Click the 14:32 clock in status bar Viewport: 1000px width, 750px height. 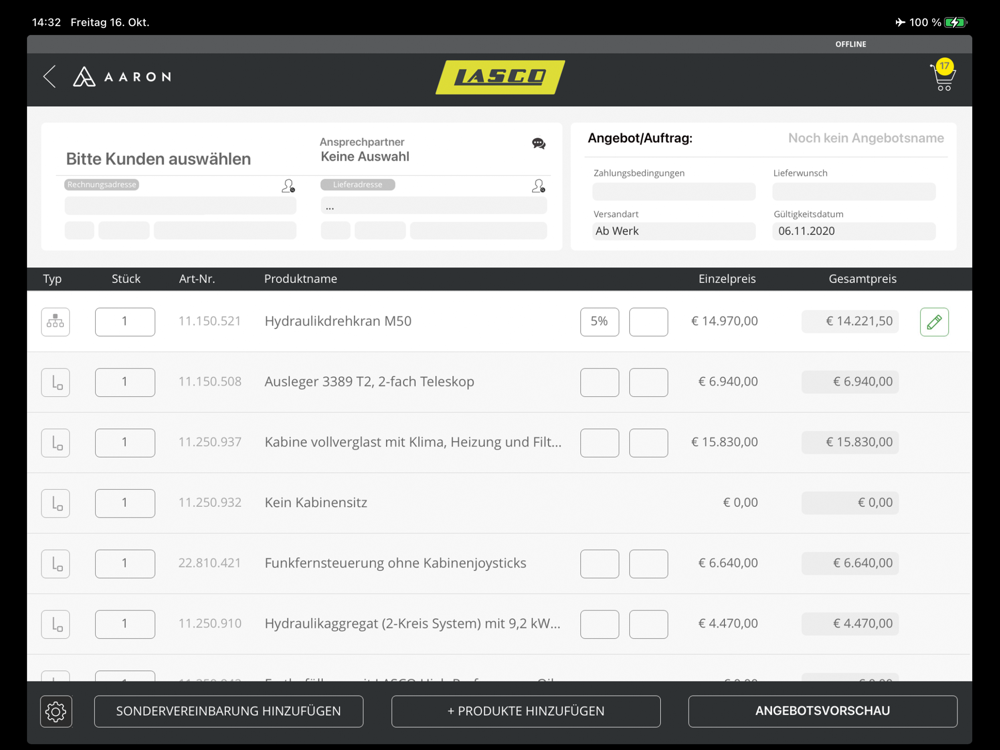(46, 22)
